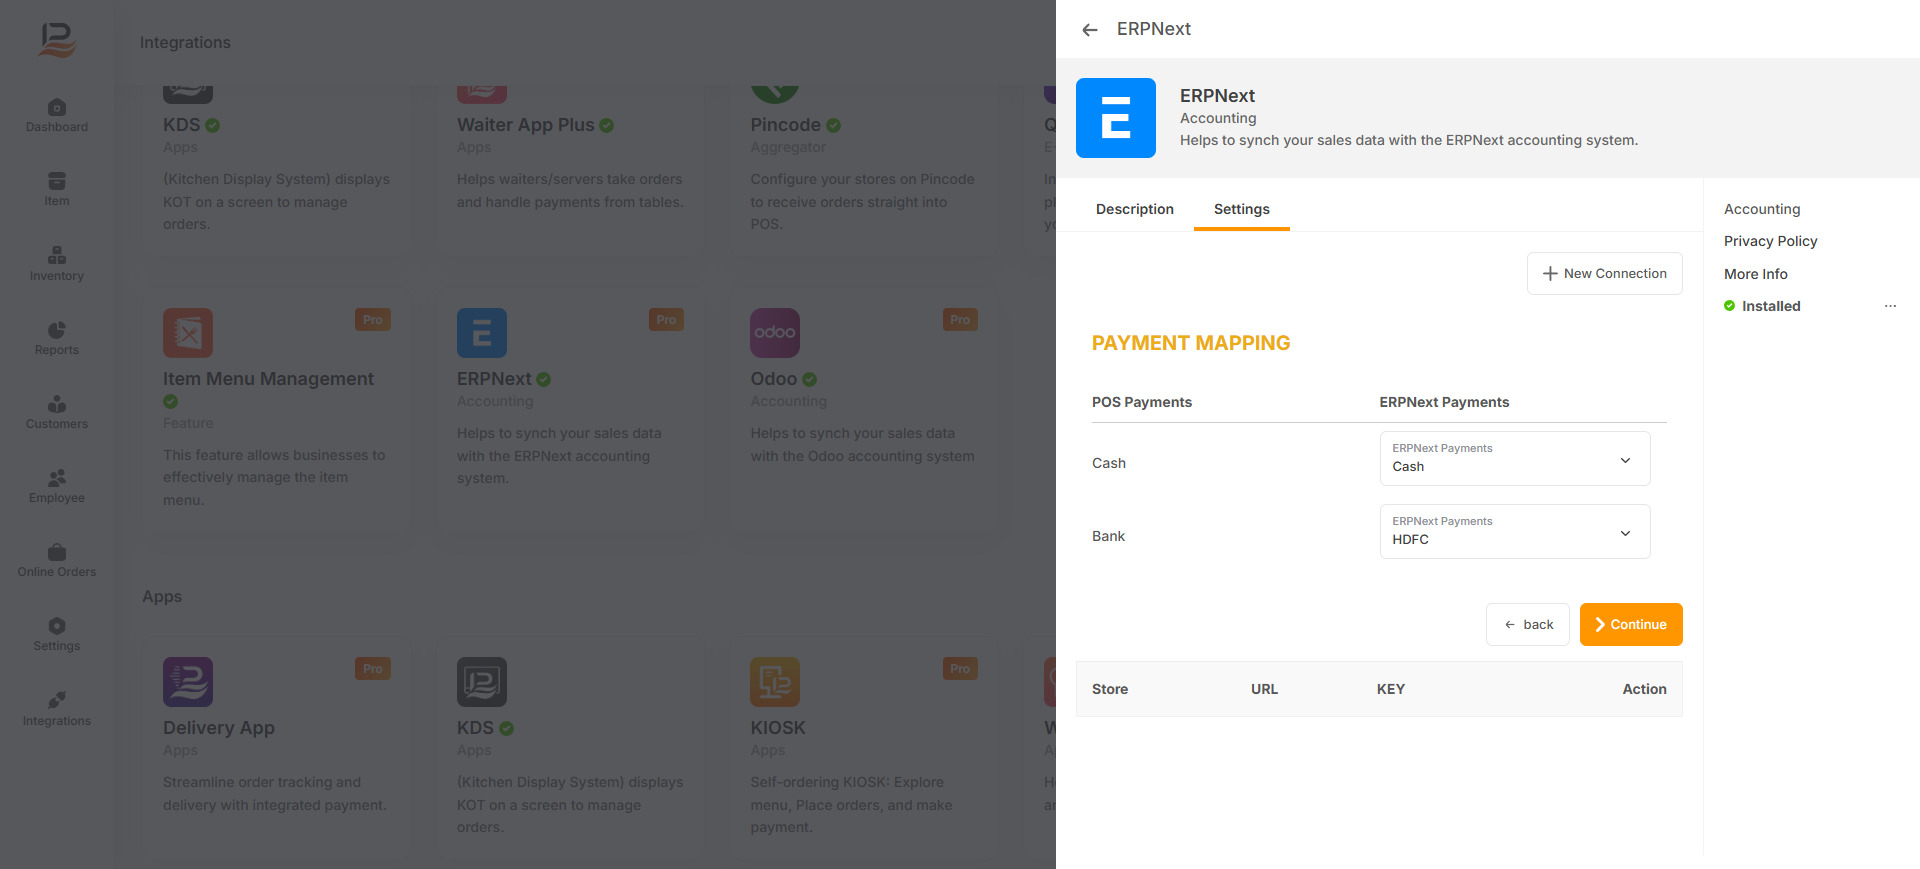Switch to the Description tab
Screen dimensions: 1920x869
click(1134, 209)
